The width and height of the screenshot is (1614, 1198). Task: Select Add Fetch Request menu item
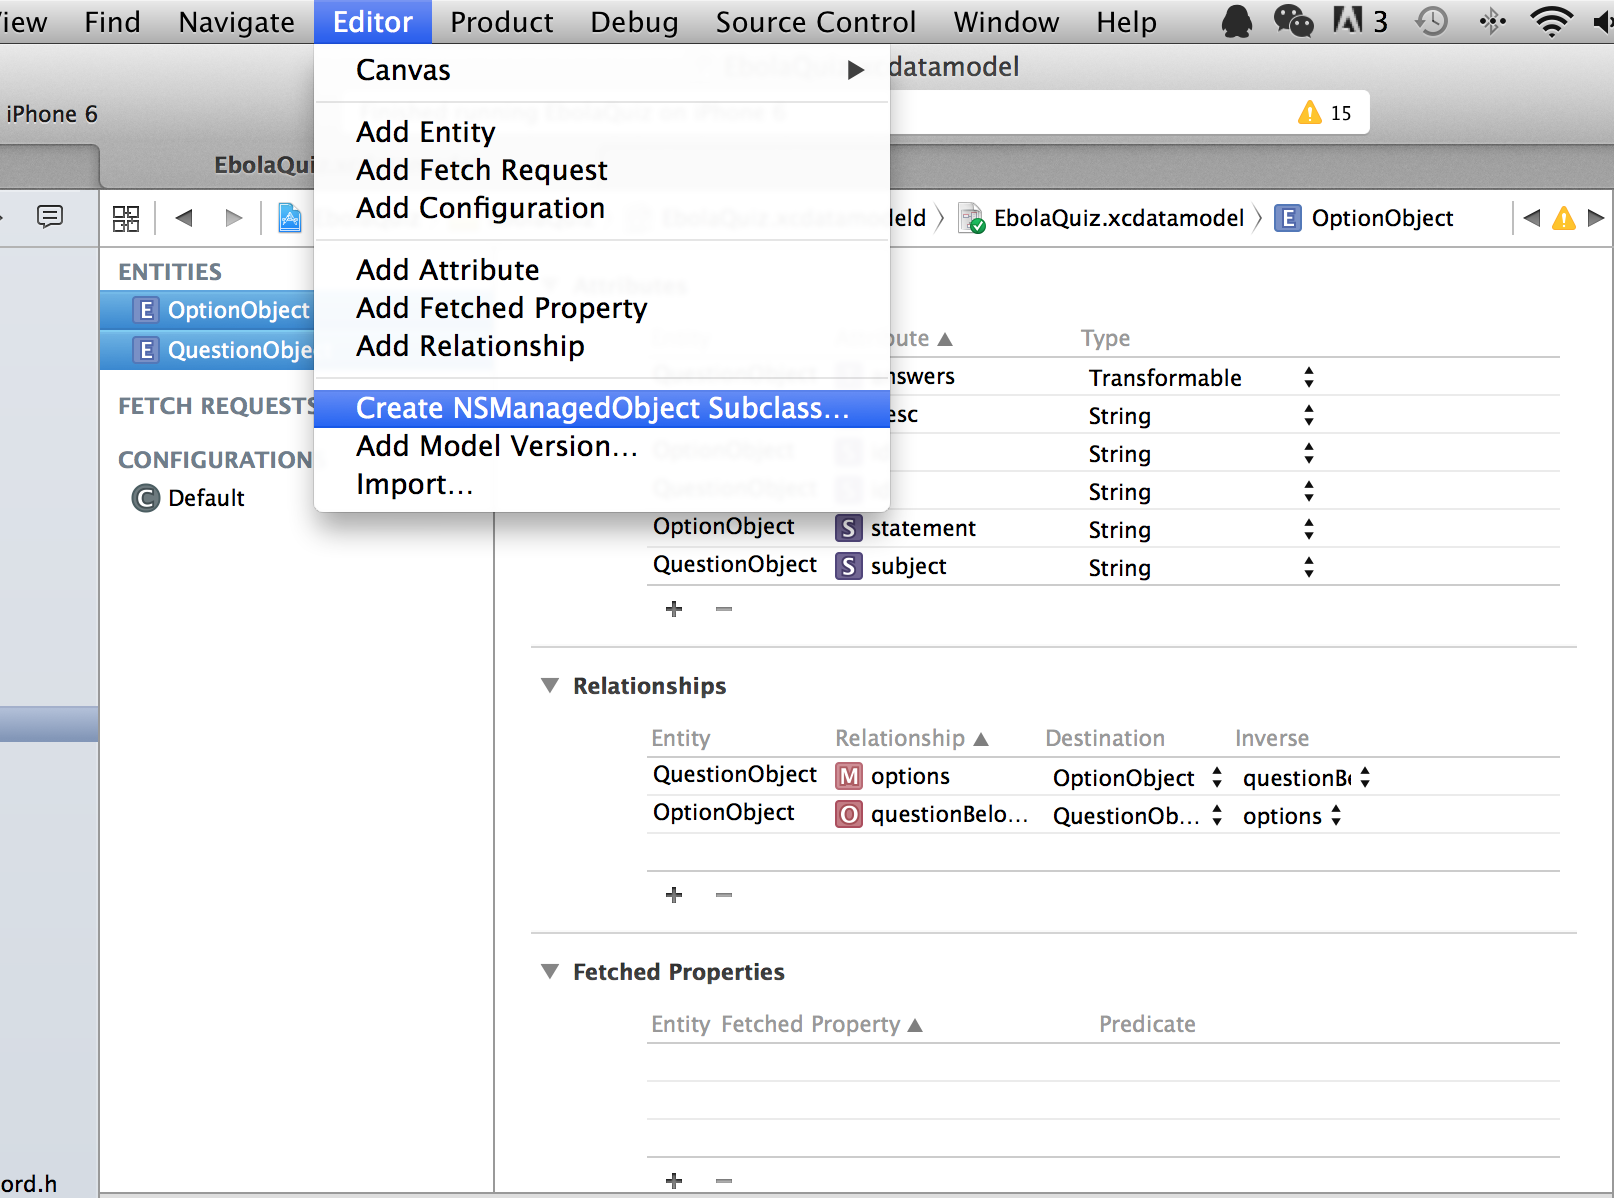(x=601, y=170)
